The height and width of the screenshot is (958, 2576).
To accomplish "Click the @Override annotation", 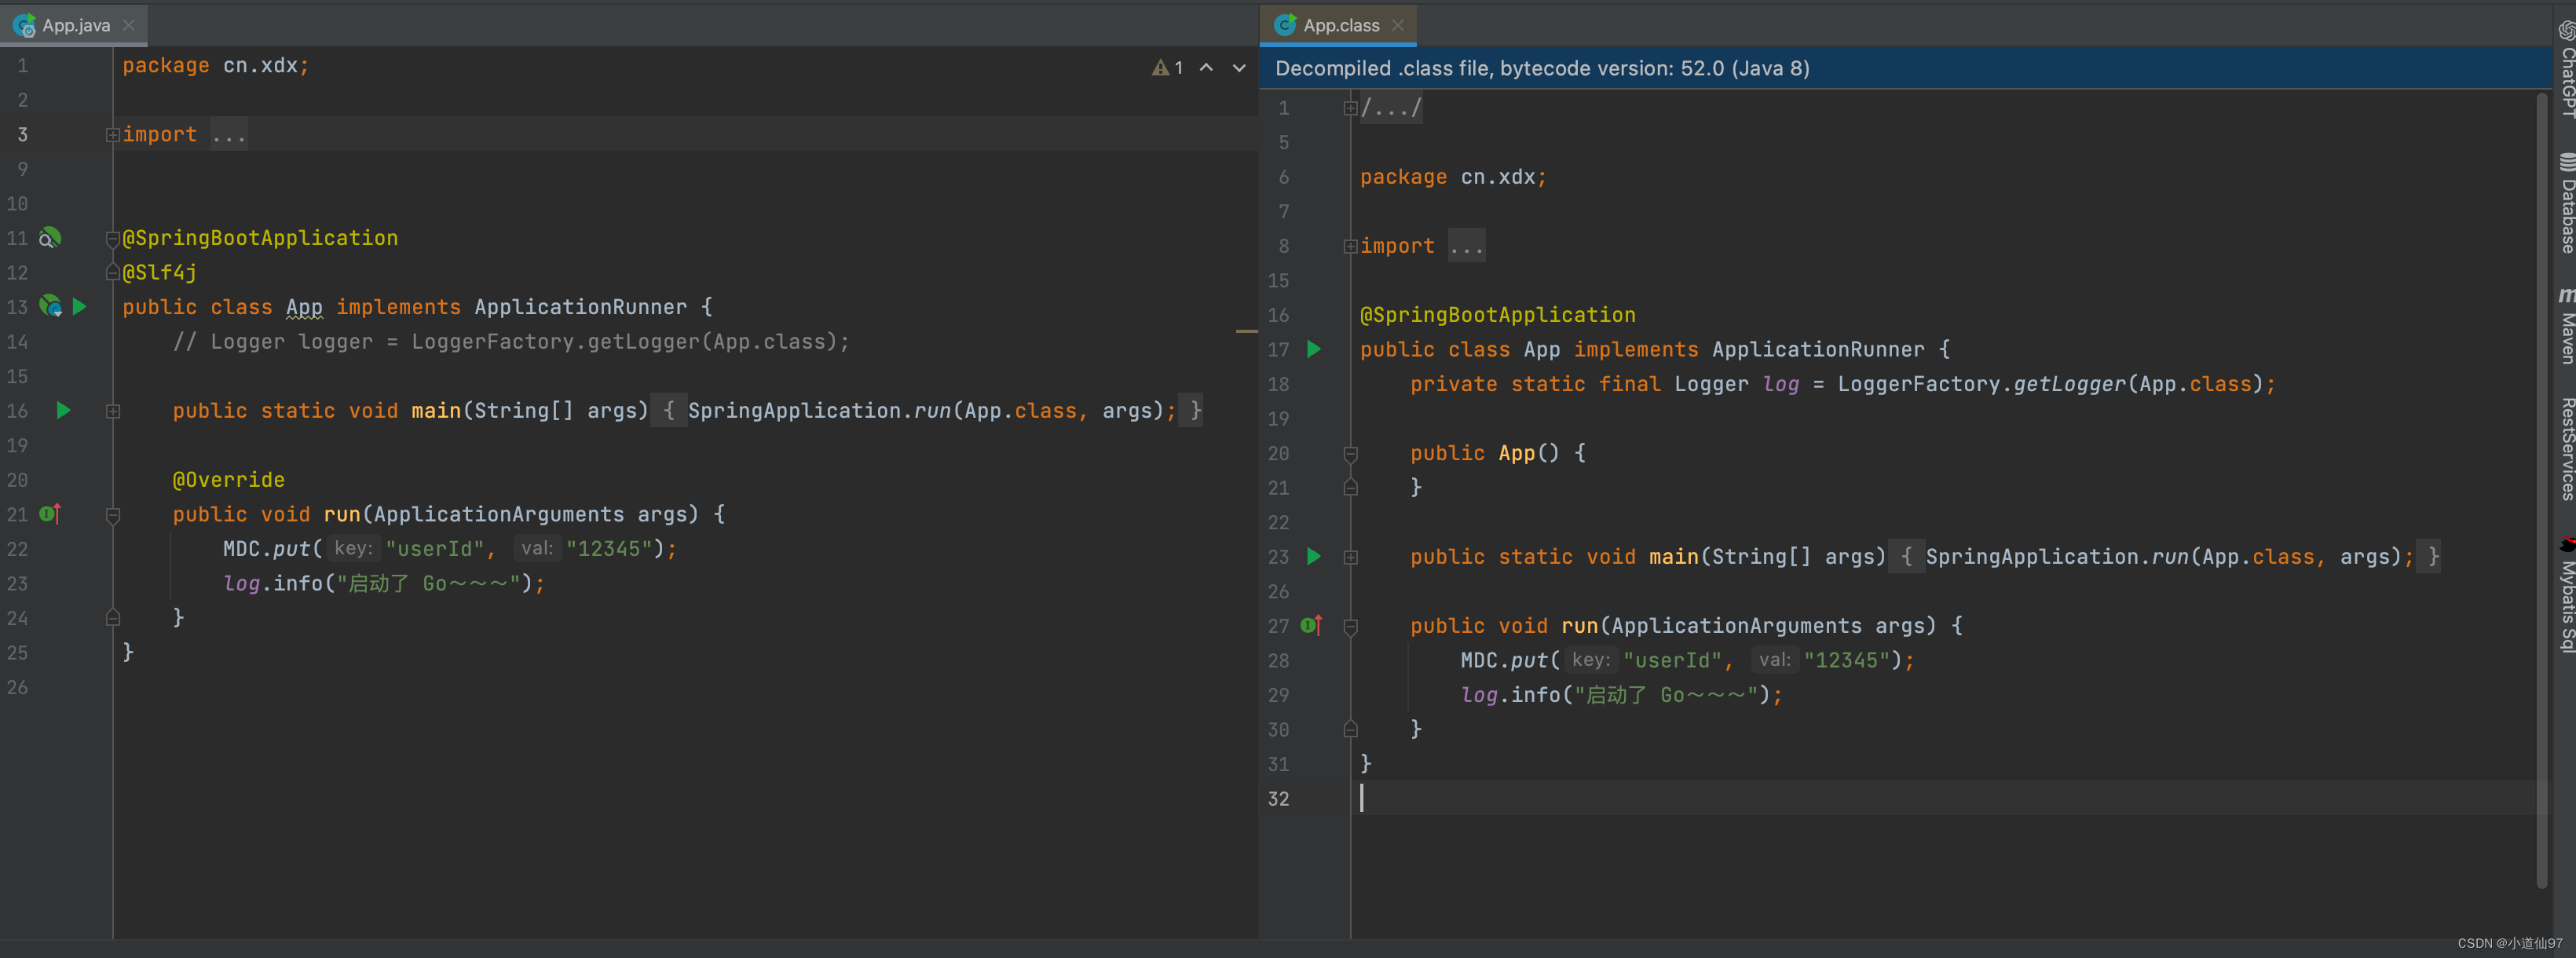I will click(228, 480).
